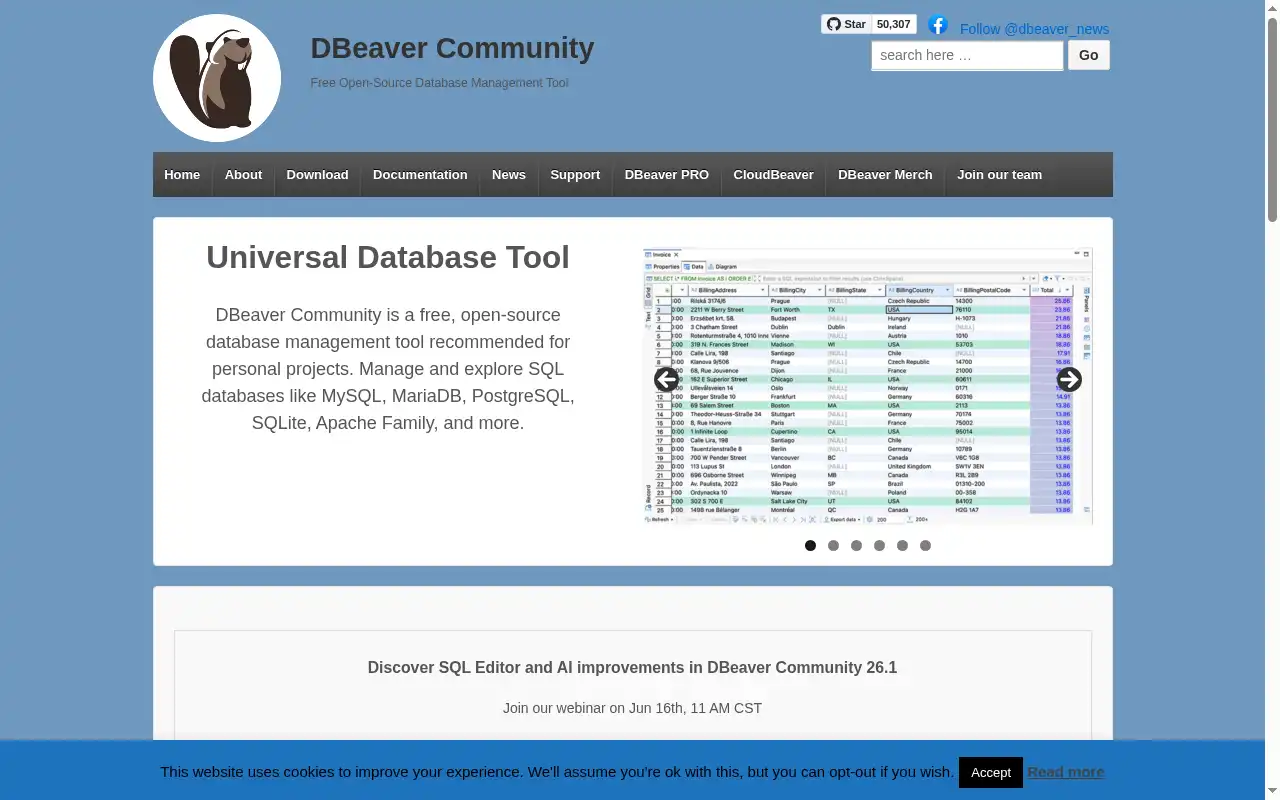Open the DBeaver PRO menu item
Image resolution: width=1280 pixels, height=800 pixels.
(x=667, y=174)
